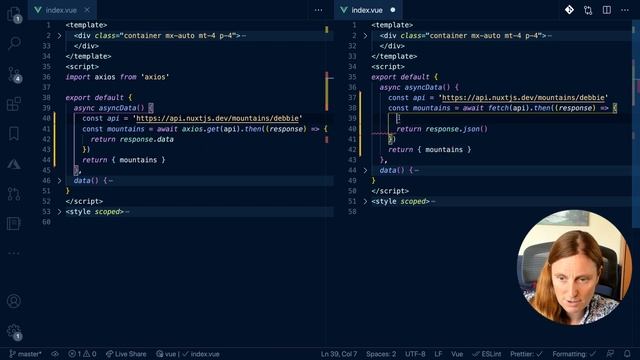This screenshot has width=640, height=360.
Task: Click the diamond git icon in editor toolbar
Action: 569,10
